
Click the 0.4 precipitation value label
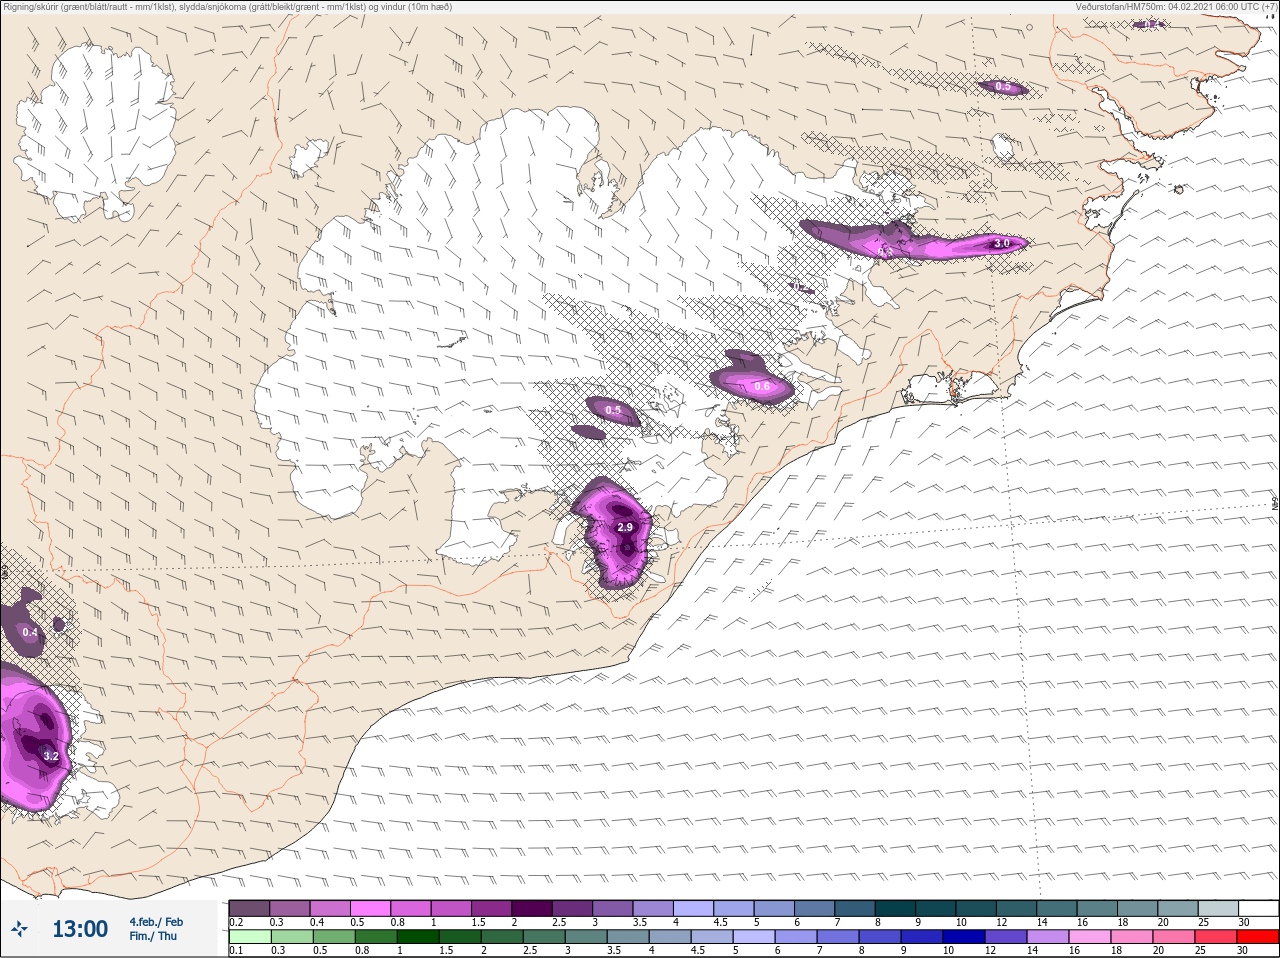tap(30, 632)
